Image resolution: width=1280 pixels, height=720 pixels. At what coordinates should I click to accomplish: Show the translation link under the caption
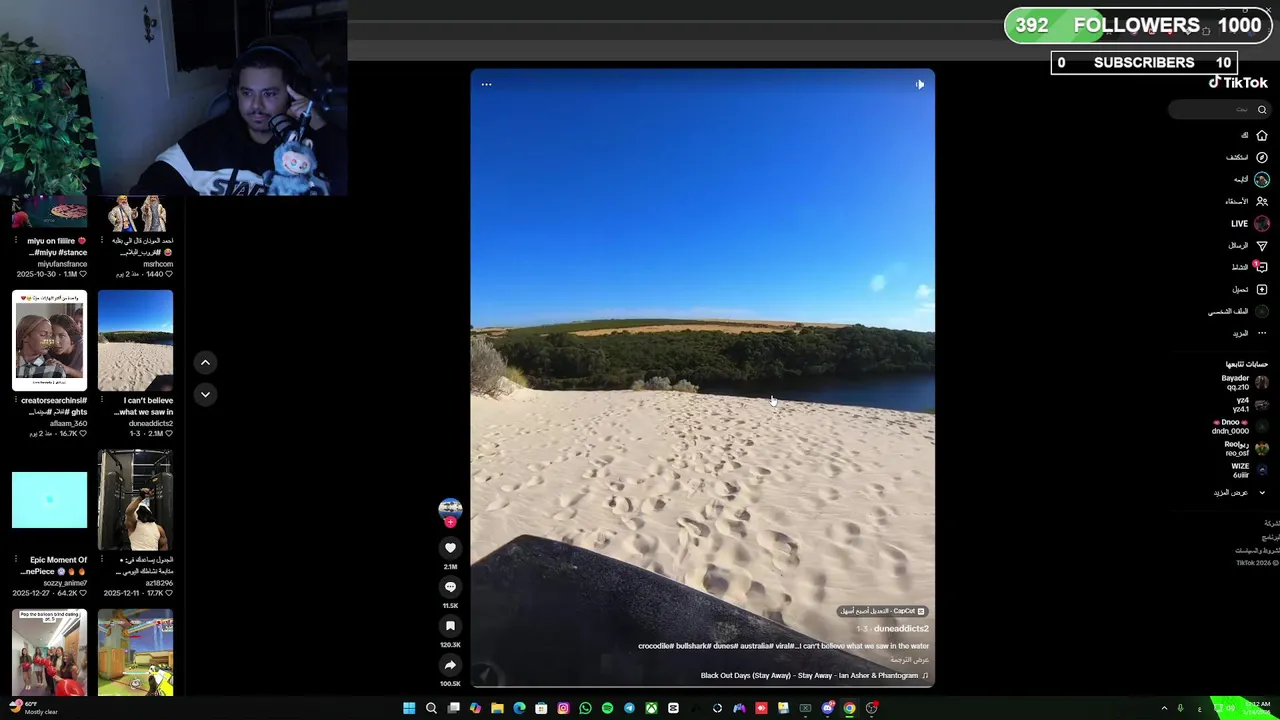pyautogui.click(x=910, y=660)
